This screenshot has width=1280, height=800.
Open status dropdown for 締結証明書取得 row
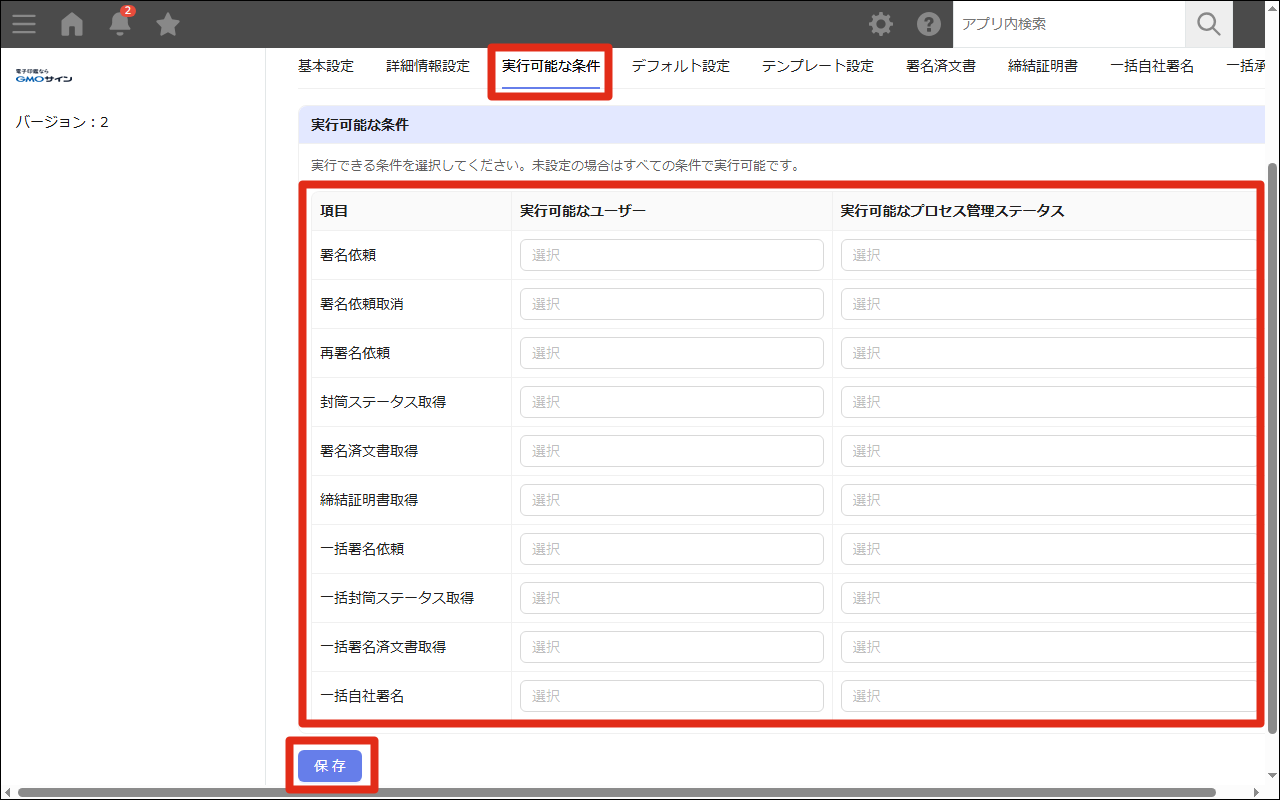point(1048,500)
